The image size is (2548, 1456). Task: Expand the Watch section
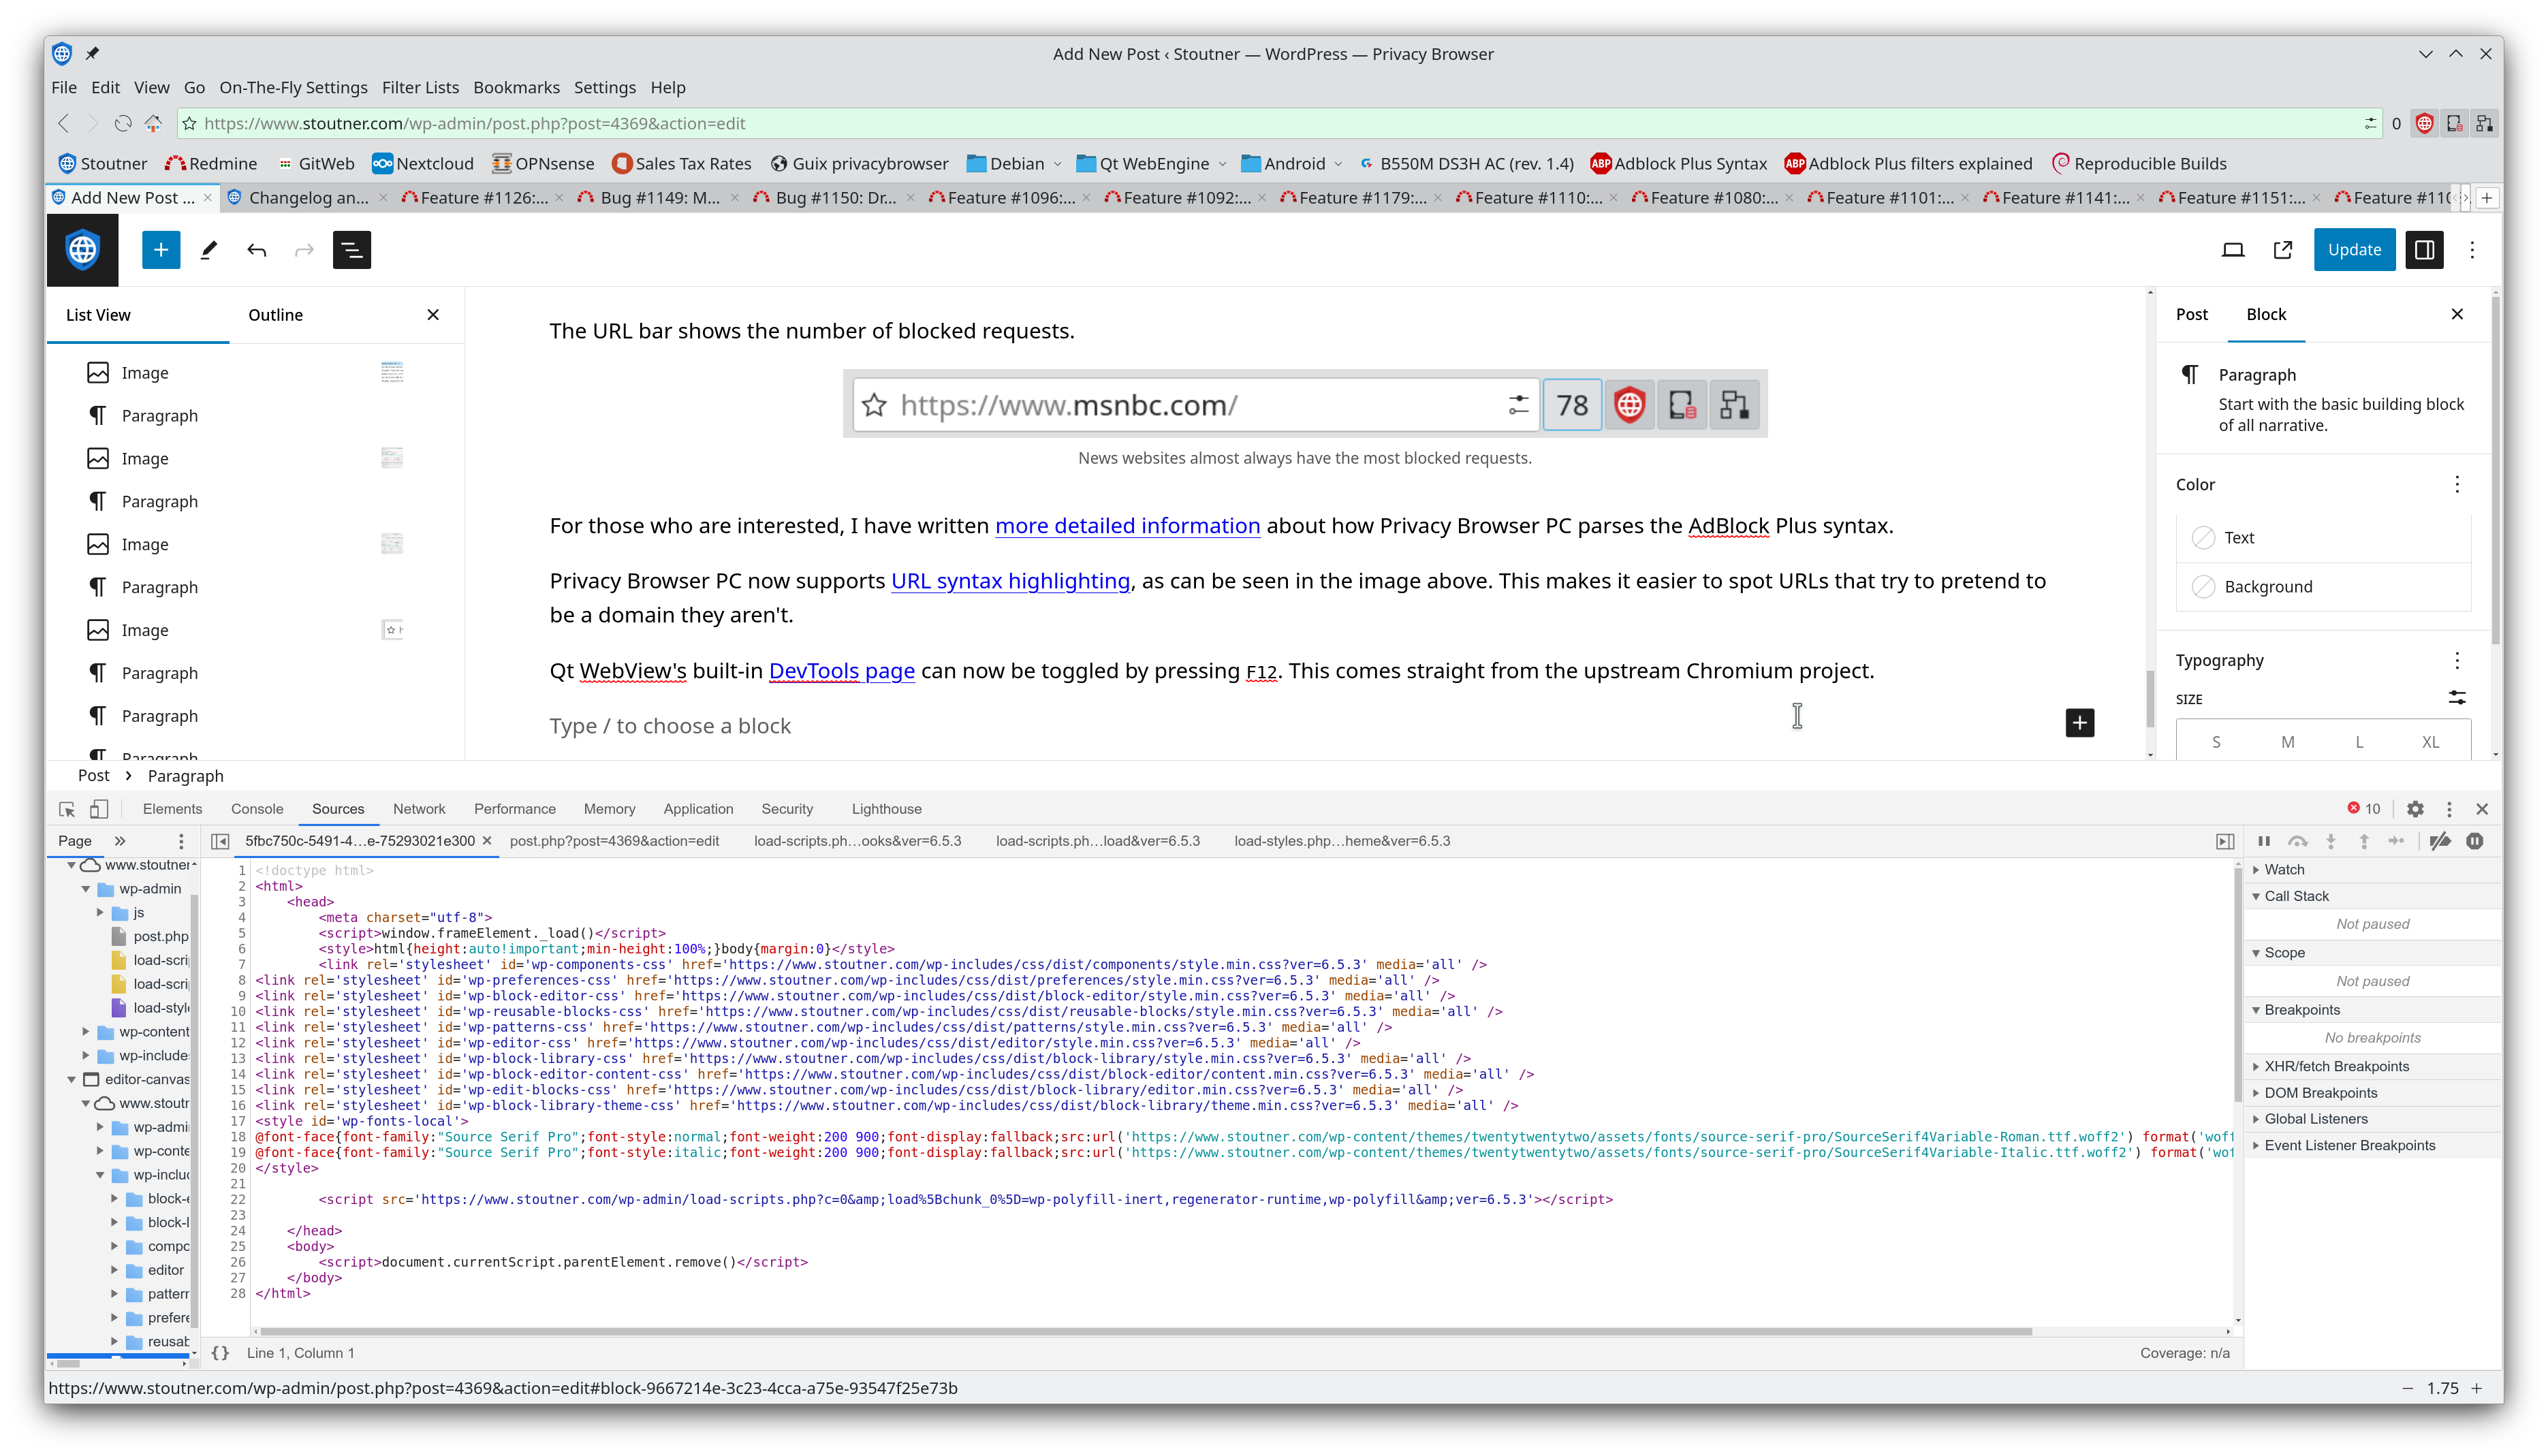(x=2284, y=870)
